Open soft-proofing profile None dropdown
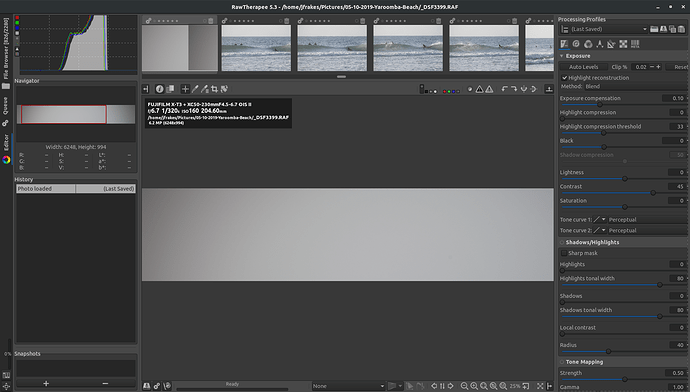The width and height of the screenshot is (690, 392). click(x=349, y=386)
